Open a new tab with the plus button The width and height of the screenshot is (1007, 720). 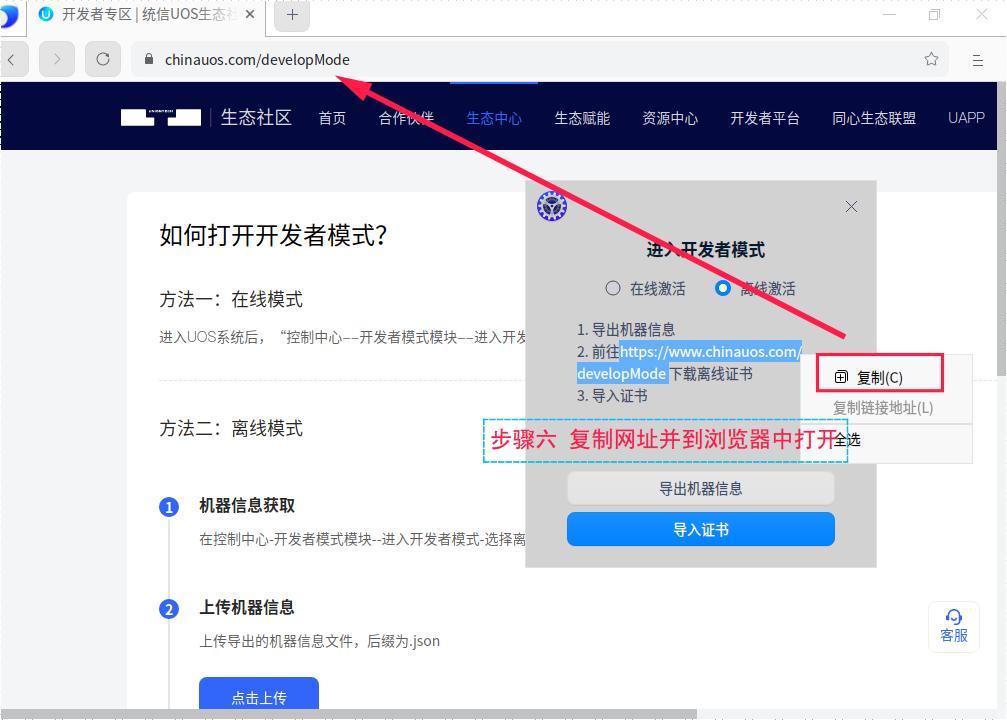(292, 15)
